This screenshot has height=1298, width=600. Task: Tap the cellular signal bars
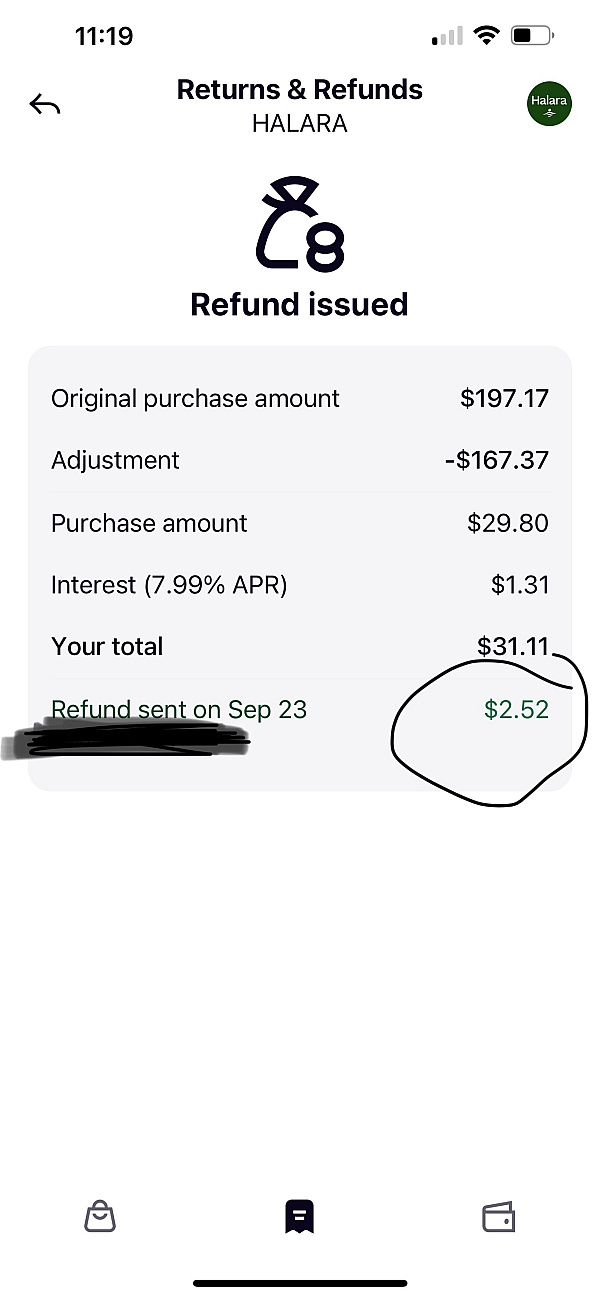pyautogui.click(x=447, y=38)
